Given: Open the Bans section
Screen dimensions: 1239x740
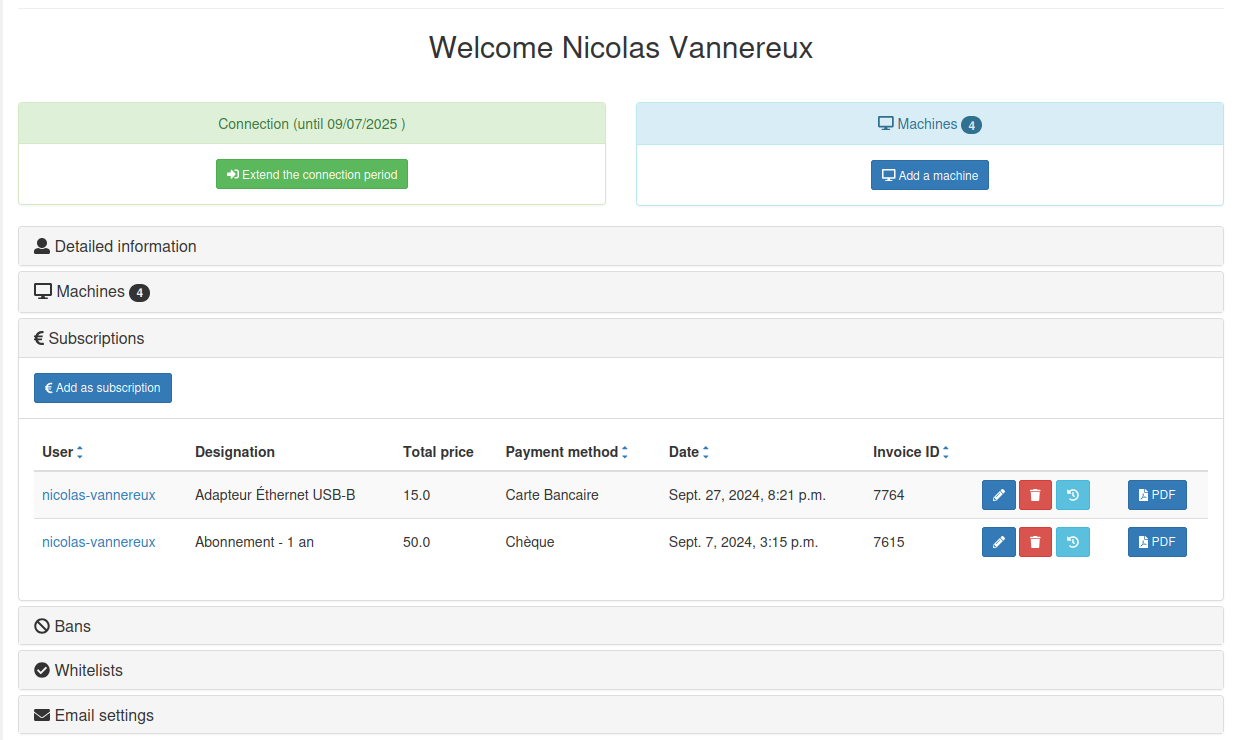Looking at the screenshot, I should [72, 626].
